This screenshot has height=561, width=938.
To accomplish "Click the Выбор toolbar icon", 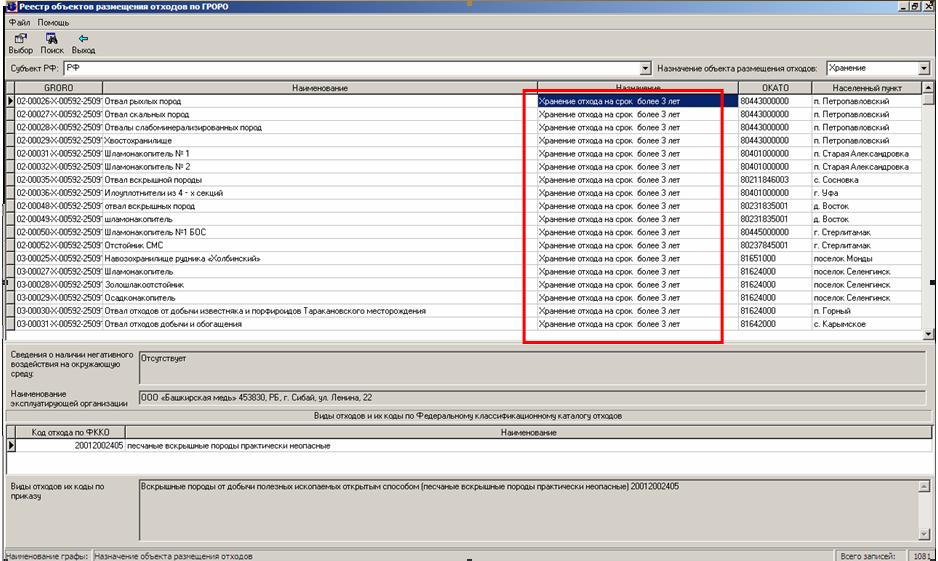I will pos(20,38).
